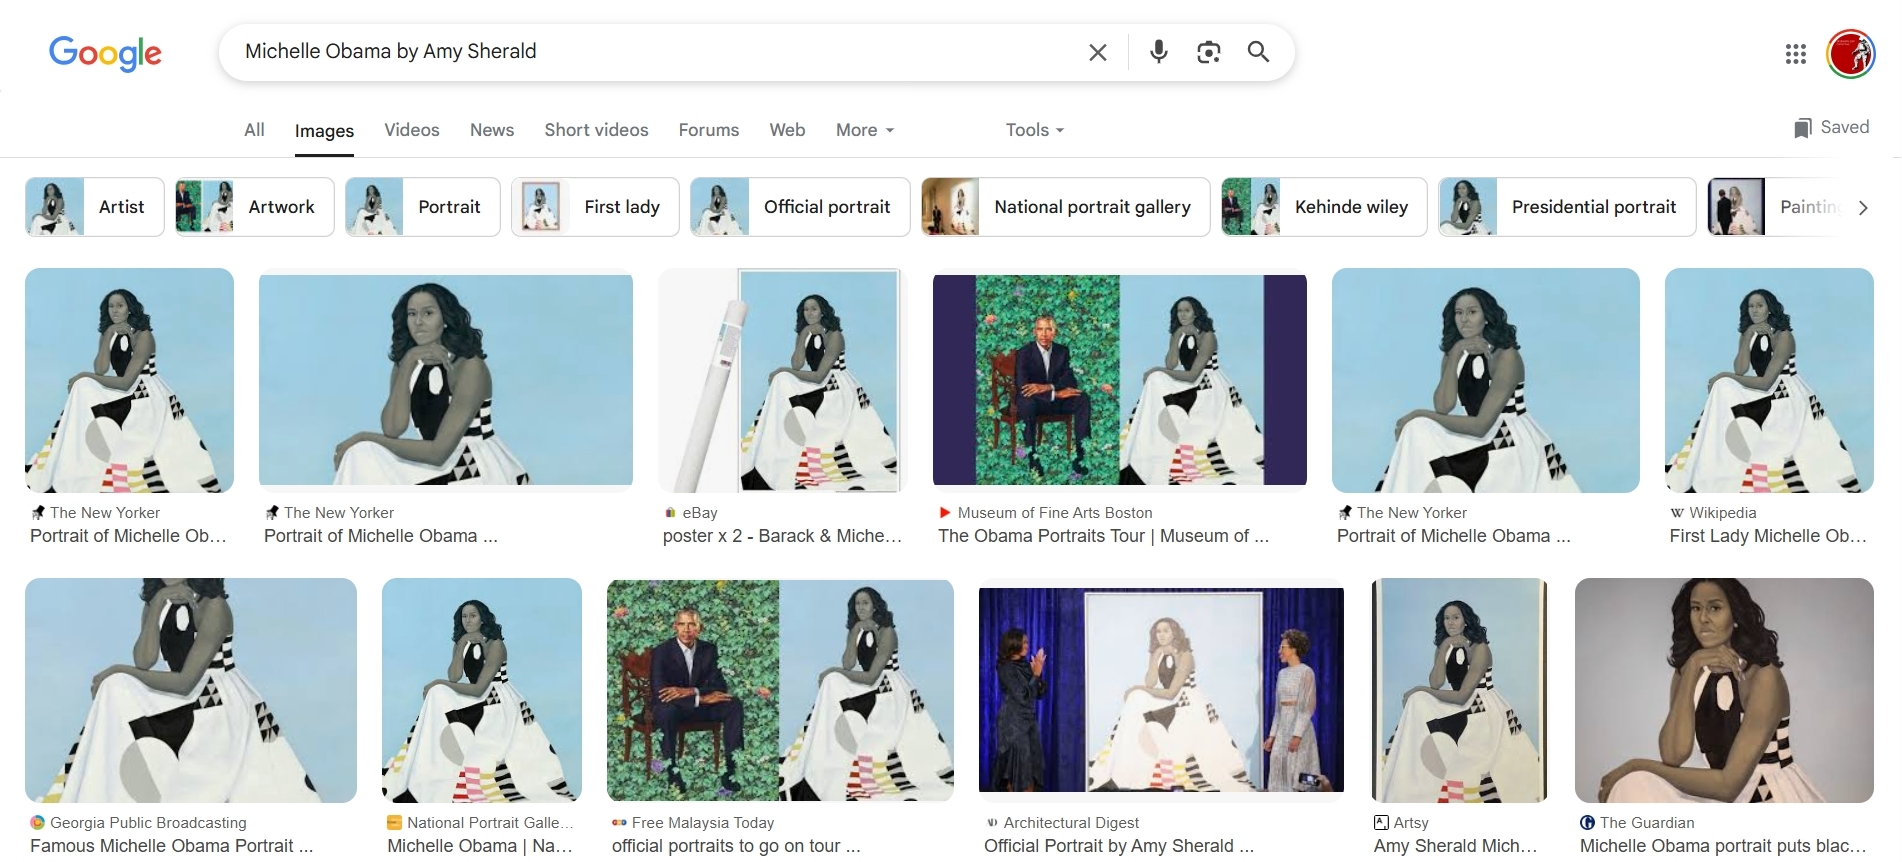Open the Web tab
This screenshot has width=1902, height=862.
(x=787, y=130)
